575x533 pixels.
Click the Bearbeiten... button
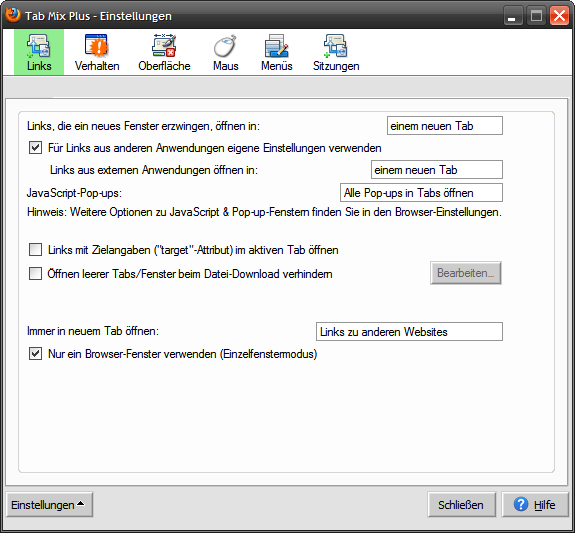(x=466, y=273)
